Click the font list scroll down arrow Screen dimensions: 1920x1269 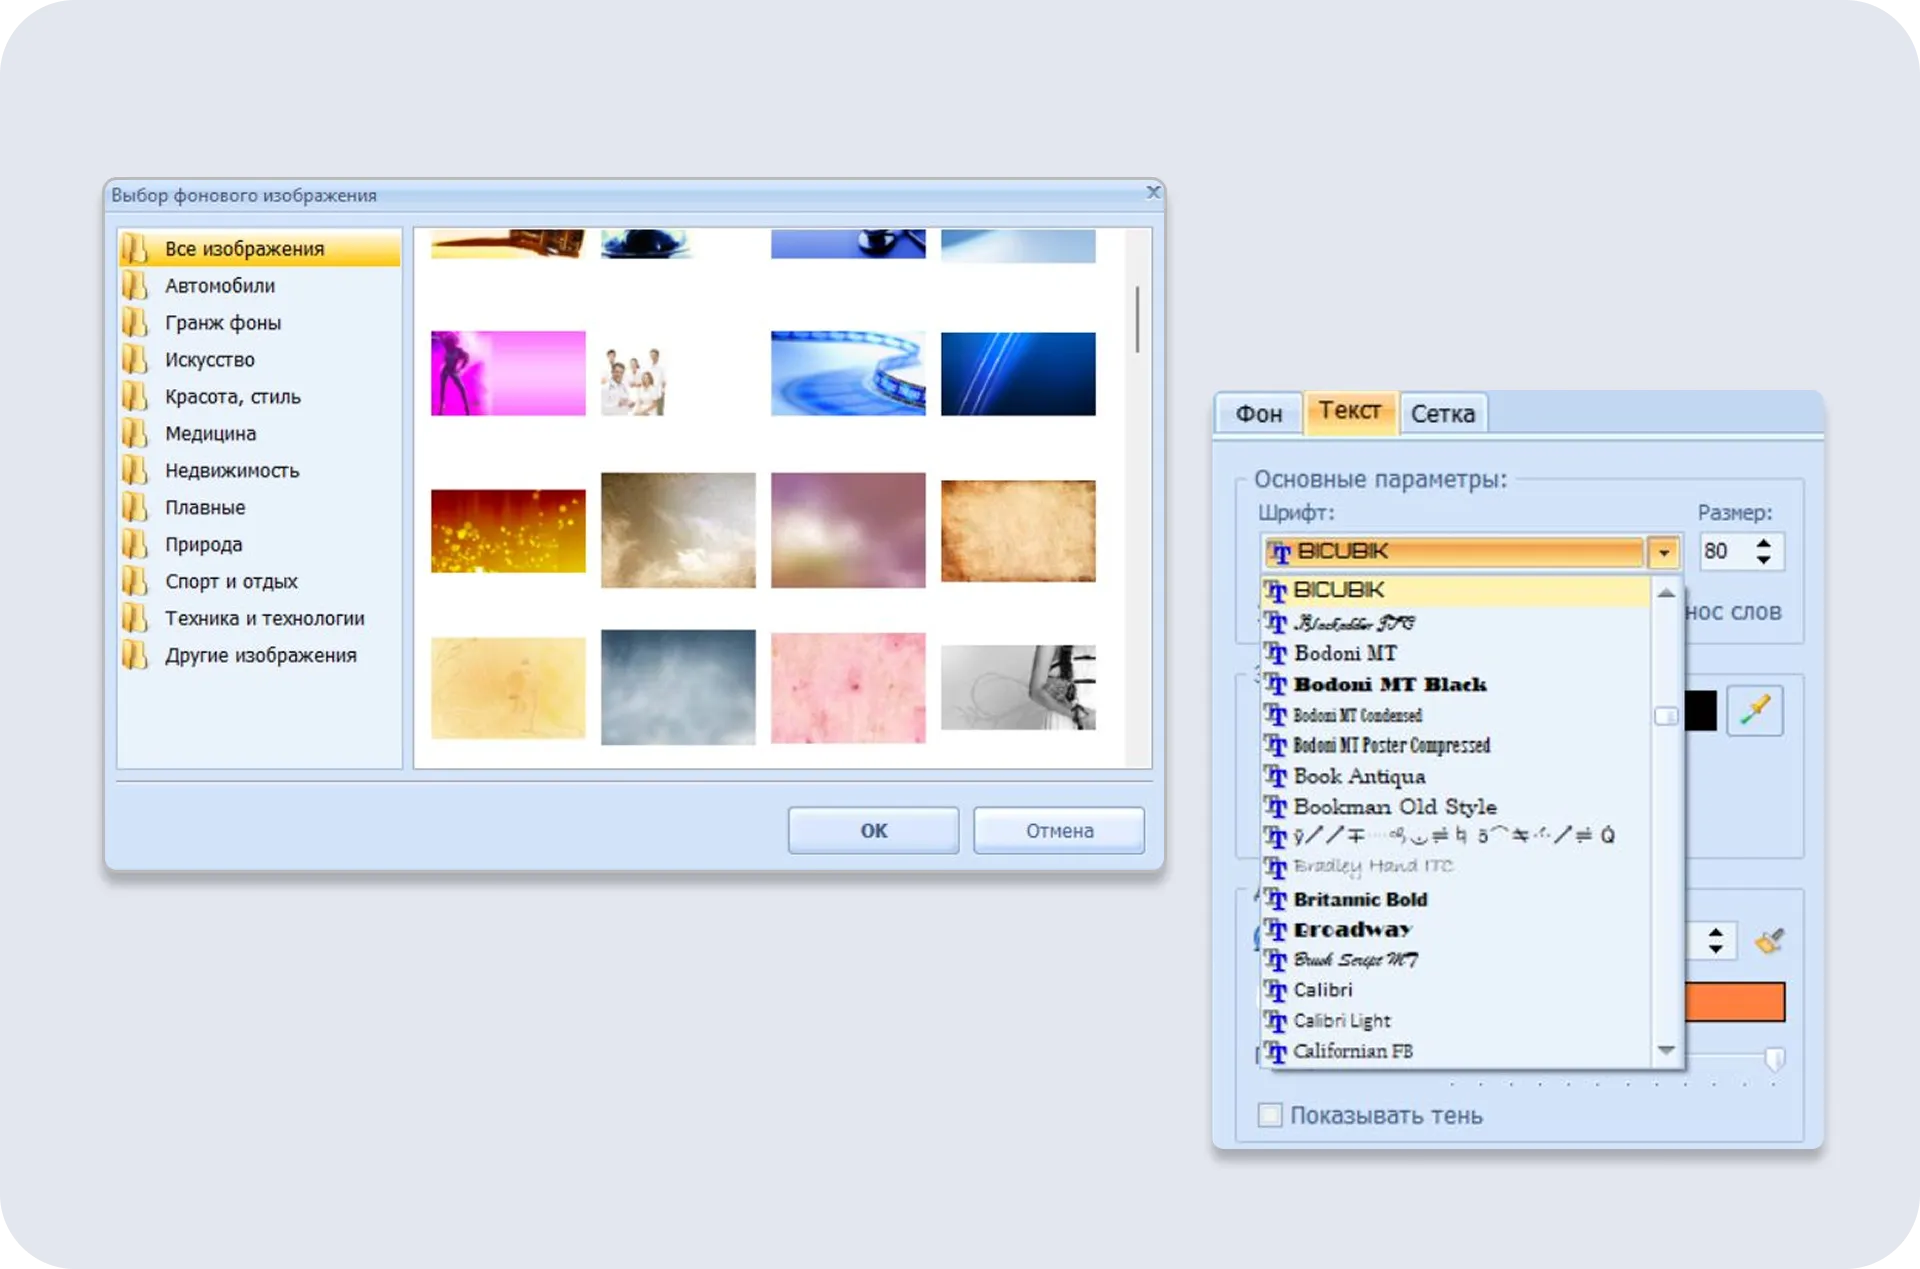pos(1666,1050)
